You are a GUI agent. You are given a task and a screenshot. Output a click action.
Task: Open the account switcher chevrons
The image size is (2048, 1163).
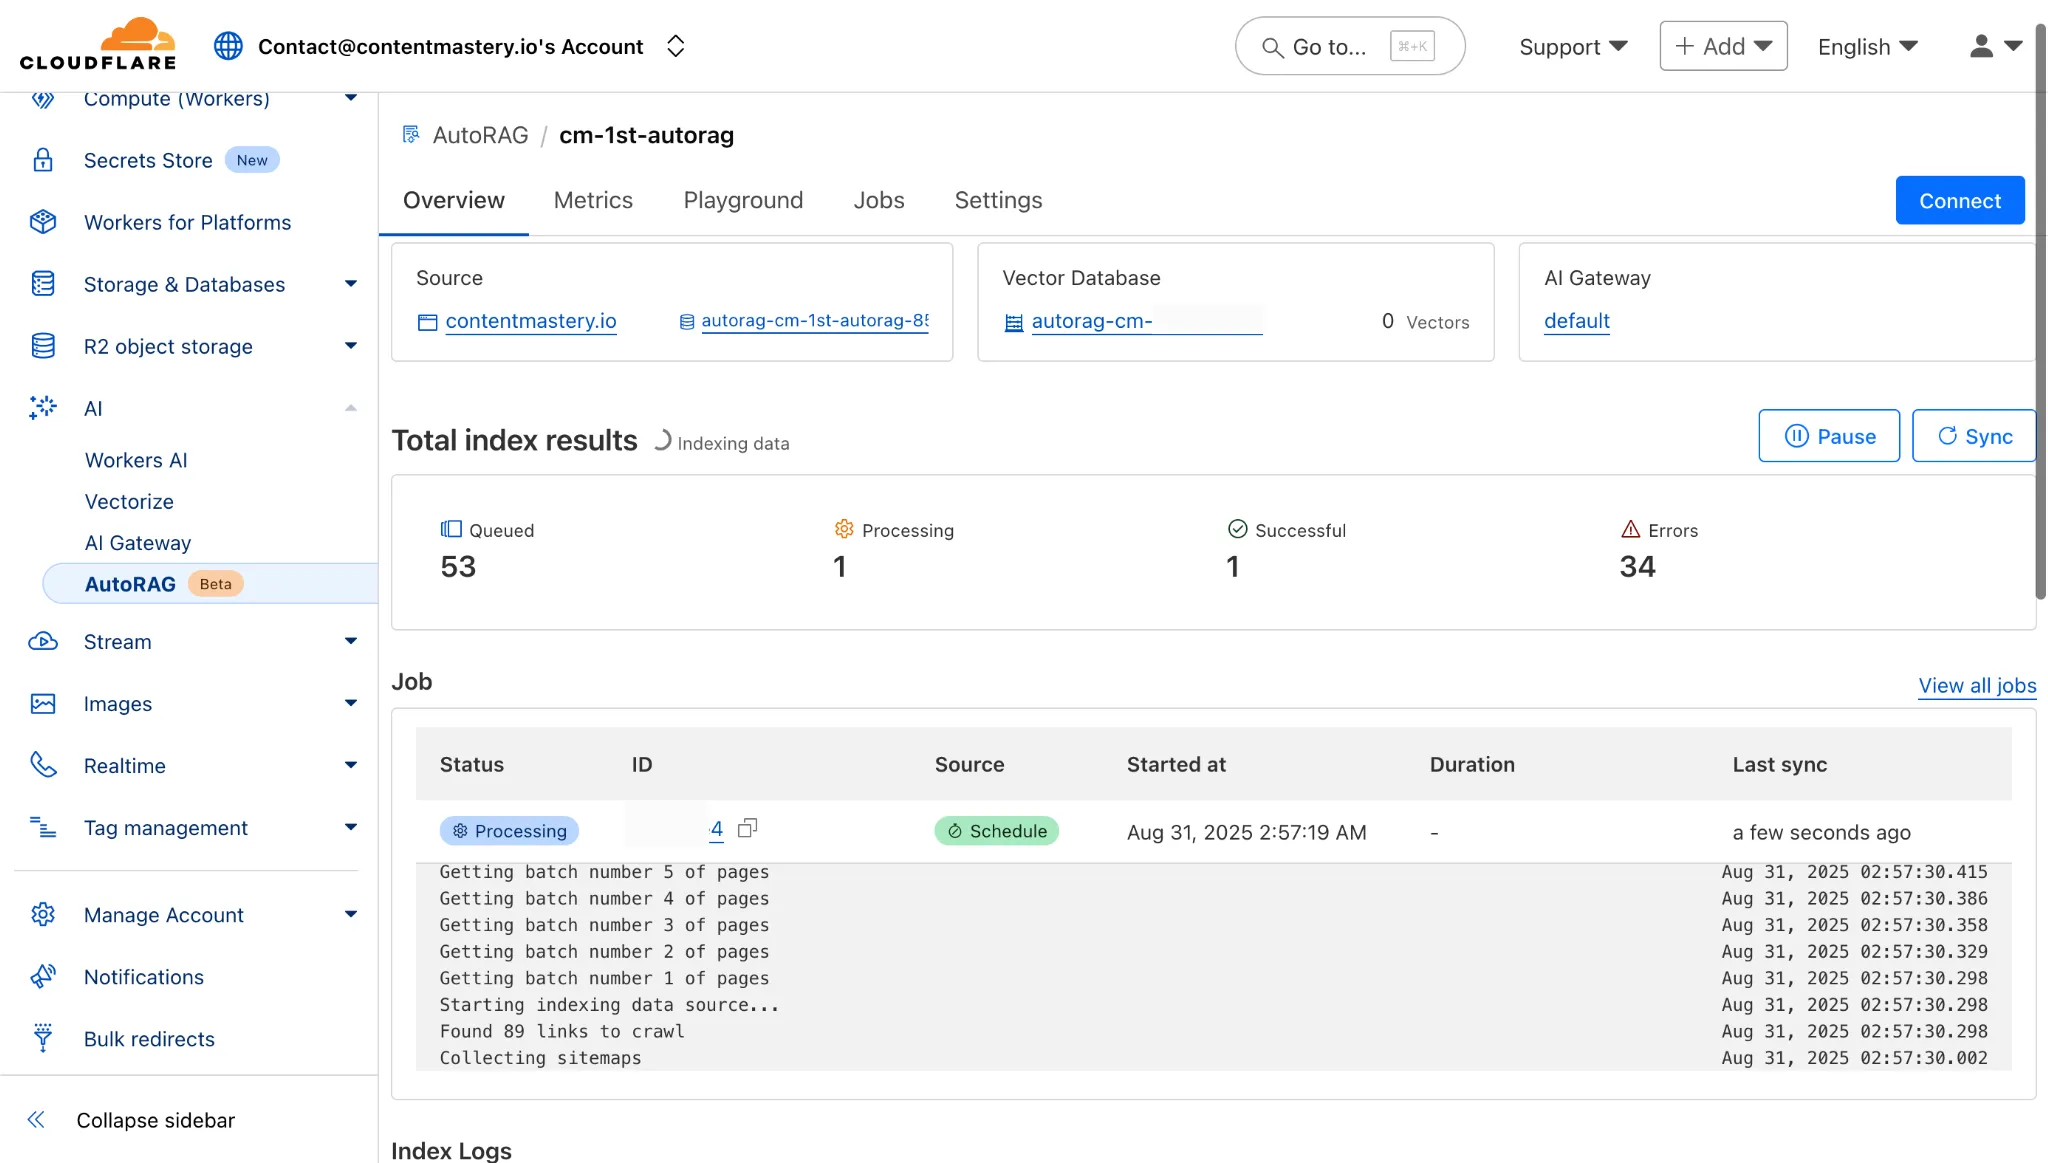pos(675,46)
